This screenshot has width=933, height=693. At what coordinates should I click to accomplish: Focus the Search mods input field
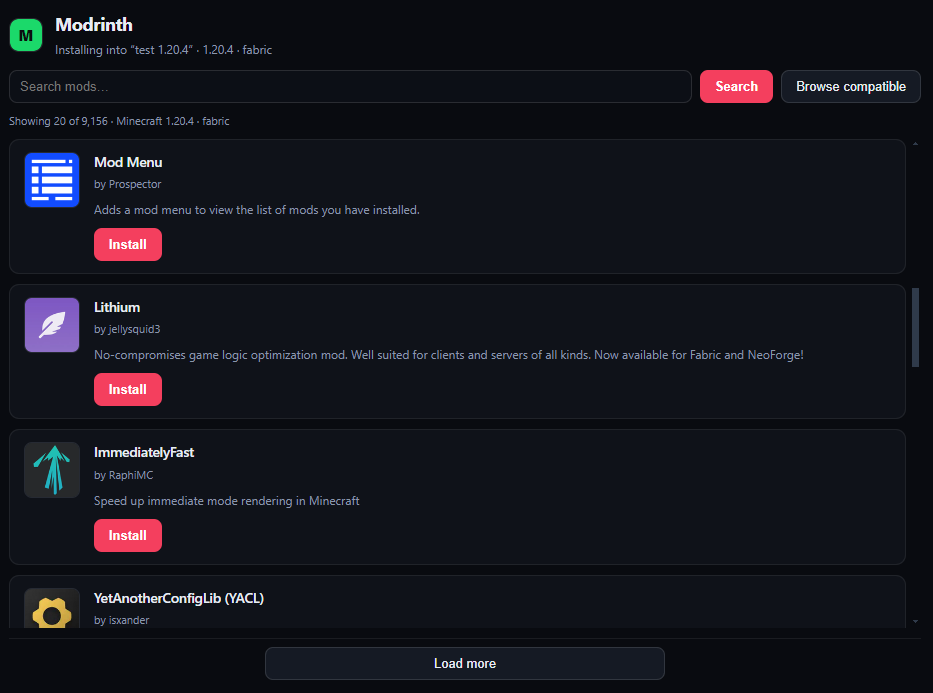pyautogui.click(x=350, y=86)
